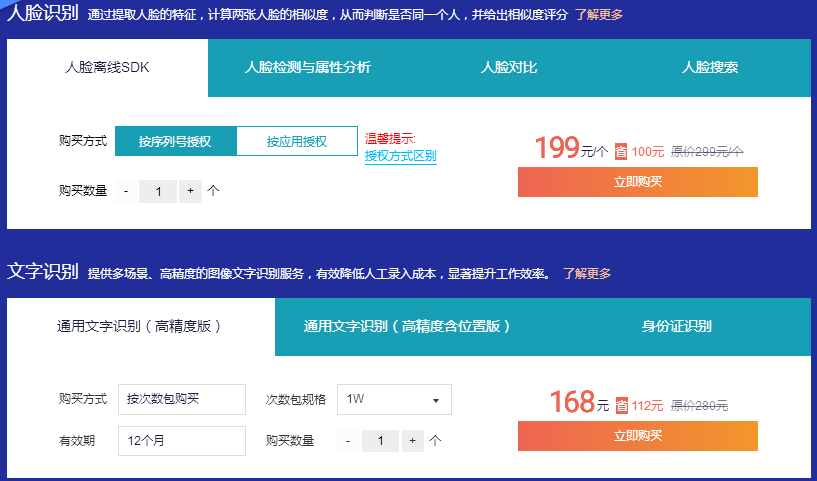This screenshot has width=817, height=481.
Task: Select 按序列号授权 purchase option
Action: click(x=175, y=141)
